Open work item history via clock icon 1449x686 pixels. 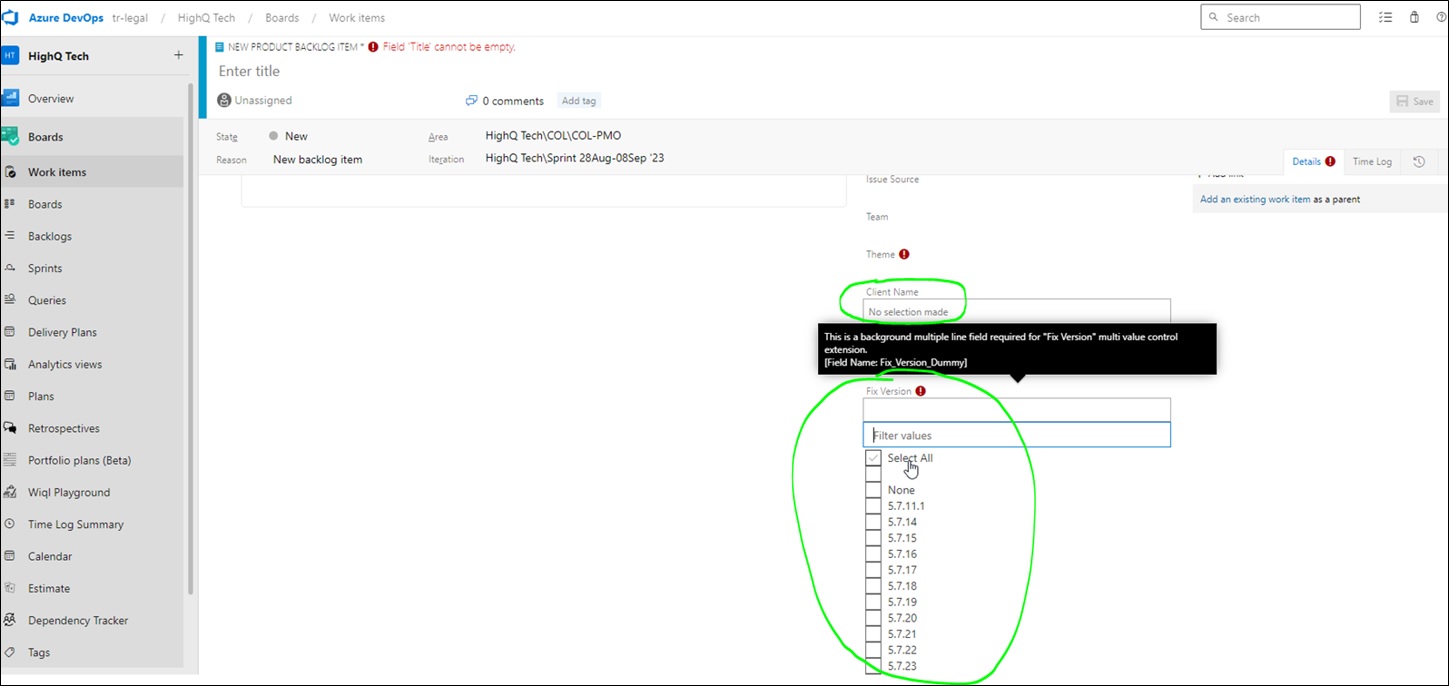click(x=1419, y=161)
